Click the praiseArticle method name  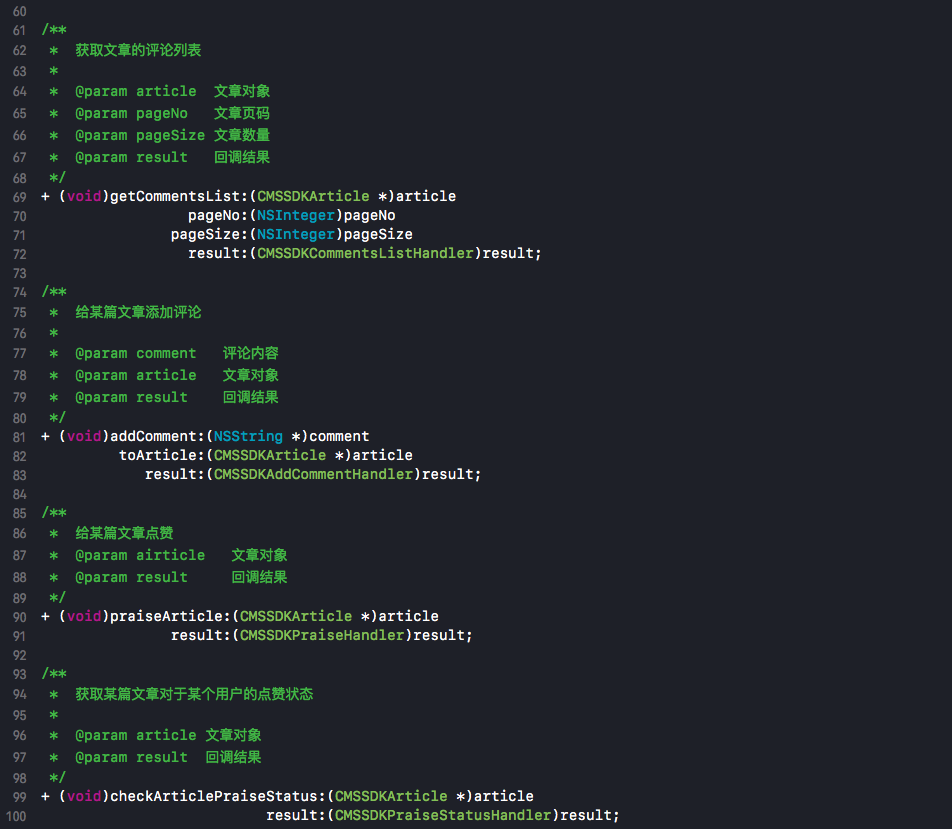click(166, 616)
